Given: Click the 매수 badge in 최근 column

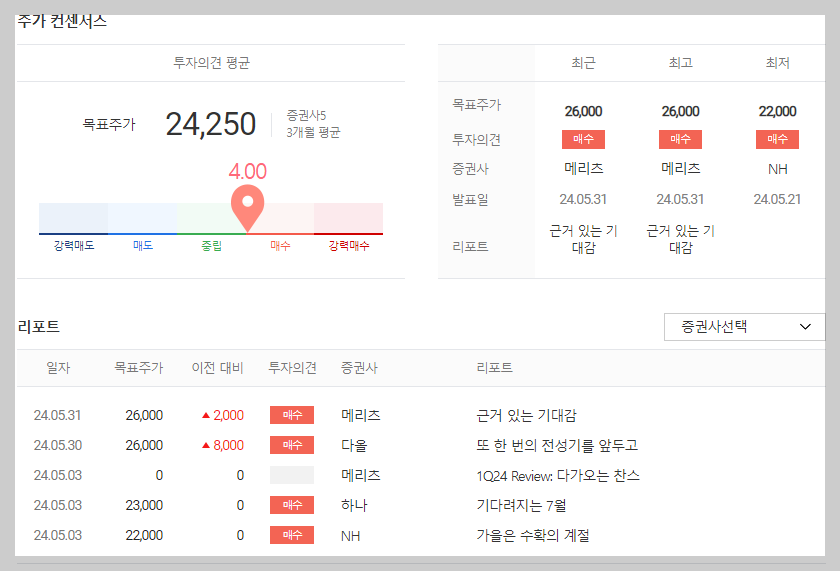Looking at the screenshot, I should tap(583, 139).
